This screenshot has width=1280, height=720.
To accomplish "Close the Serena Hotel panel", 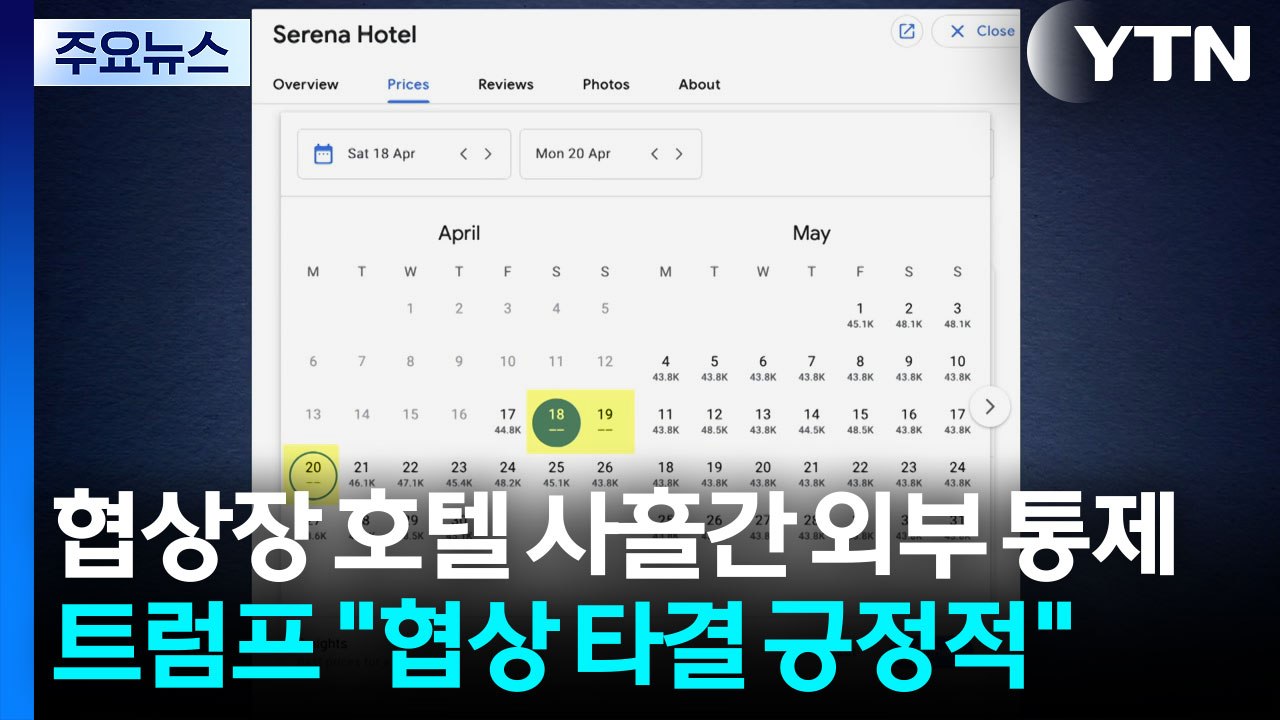I will coord(981,31).
